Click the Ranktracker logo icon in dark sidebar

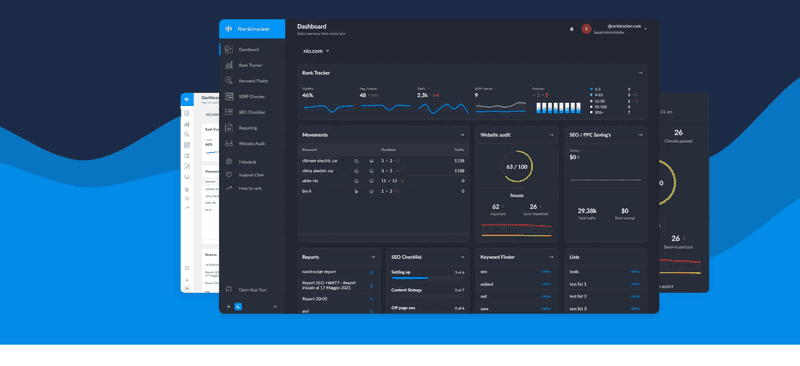point(228,29)
